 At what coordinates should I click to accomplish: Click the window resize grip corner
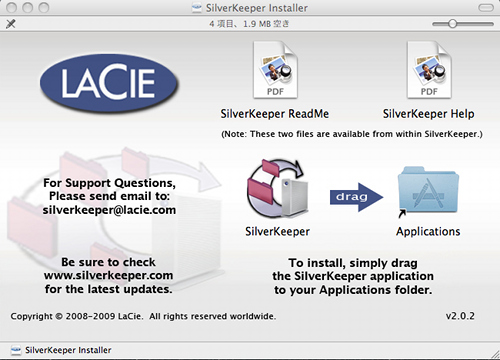tap(495, 354)
